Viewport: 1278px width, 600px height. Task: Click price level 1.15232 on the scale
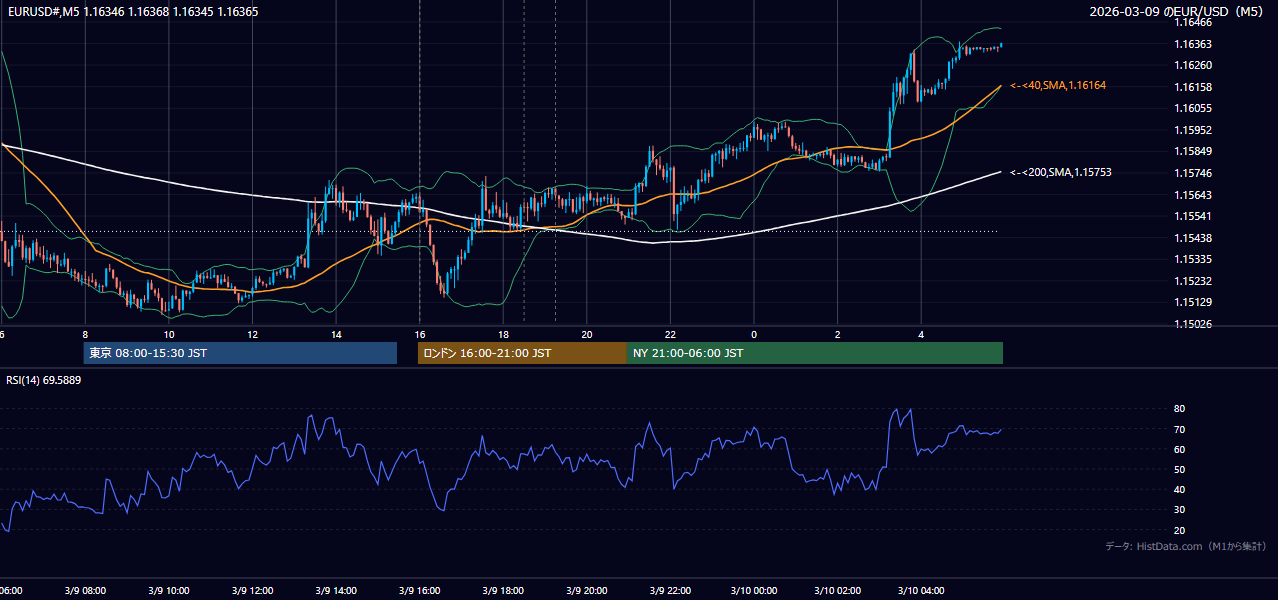coord(1193,281)
